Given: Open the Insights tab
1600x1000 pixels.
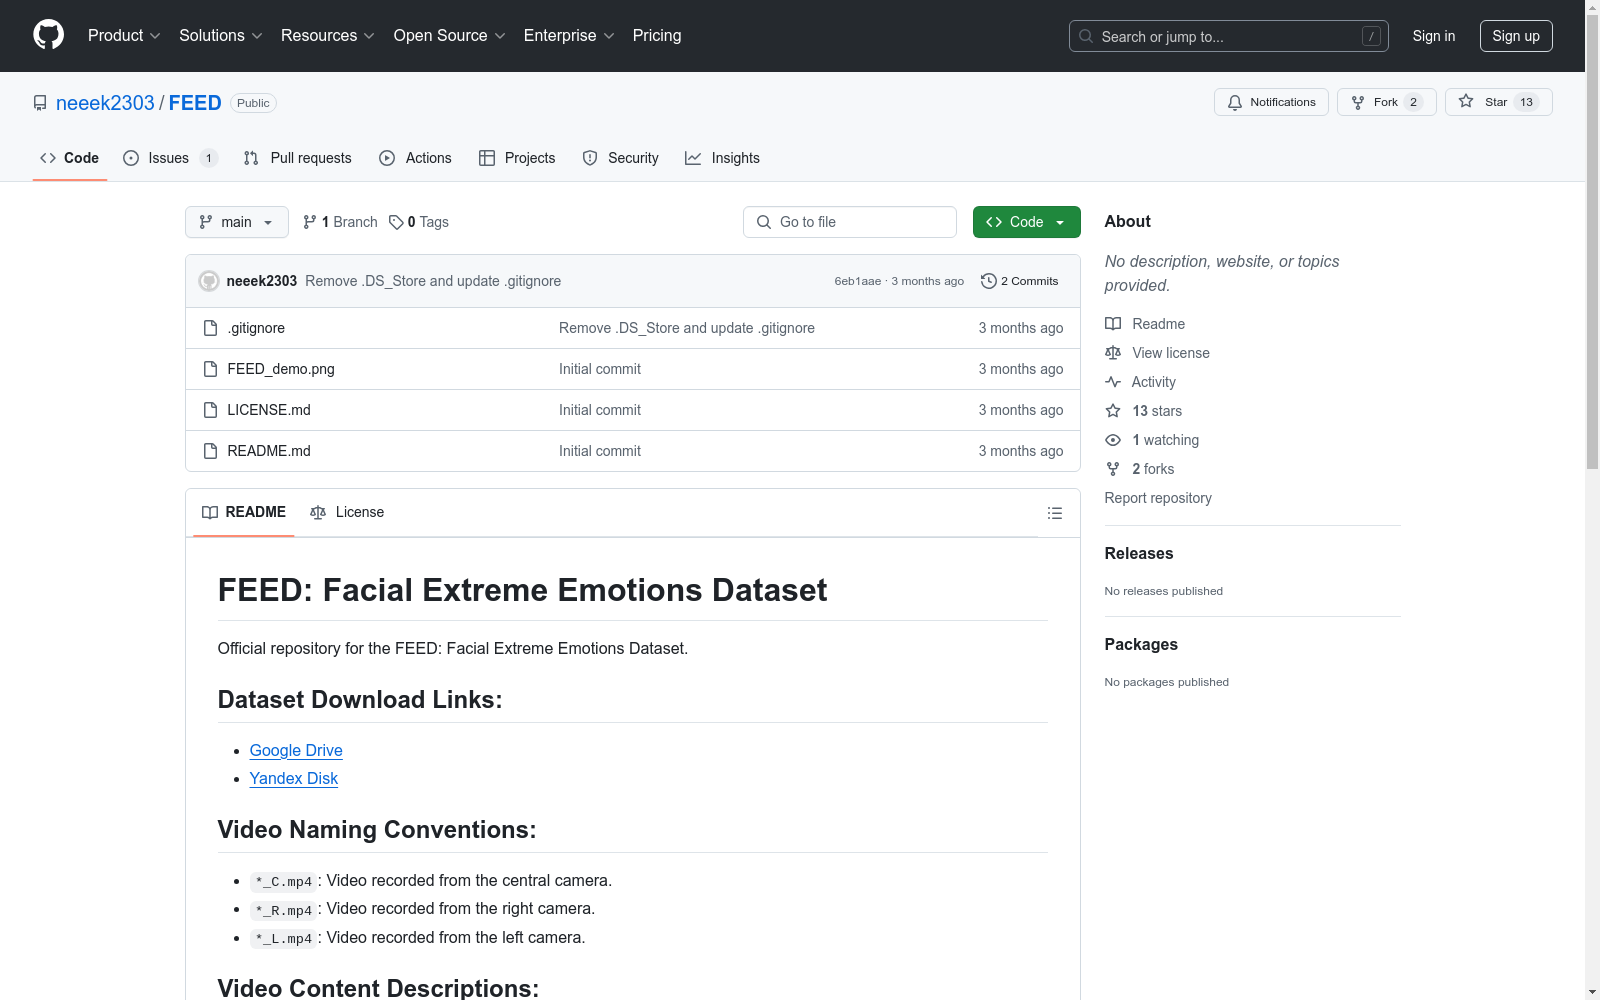Looking at the screenshot, I should [x=723, y=158].
